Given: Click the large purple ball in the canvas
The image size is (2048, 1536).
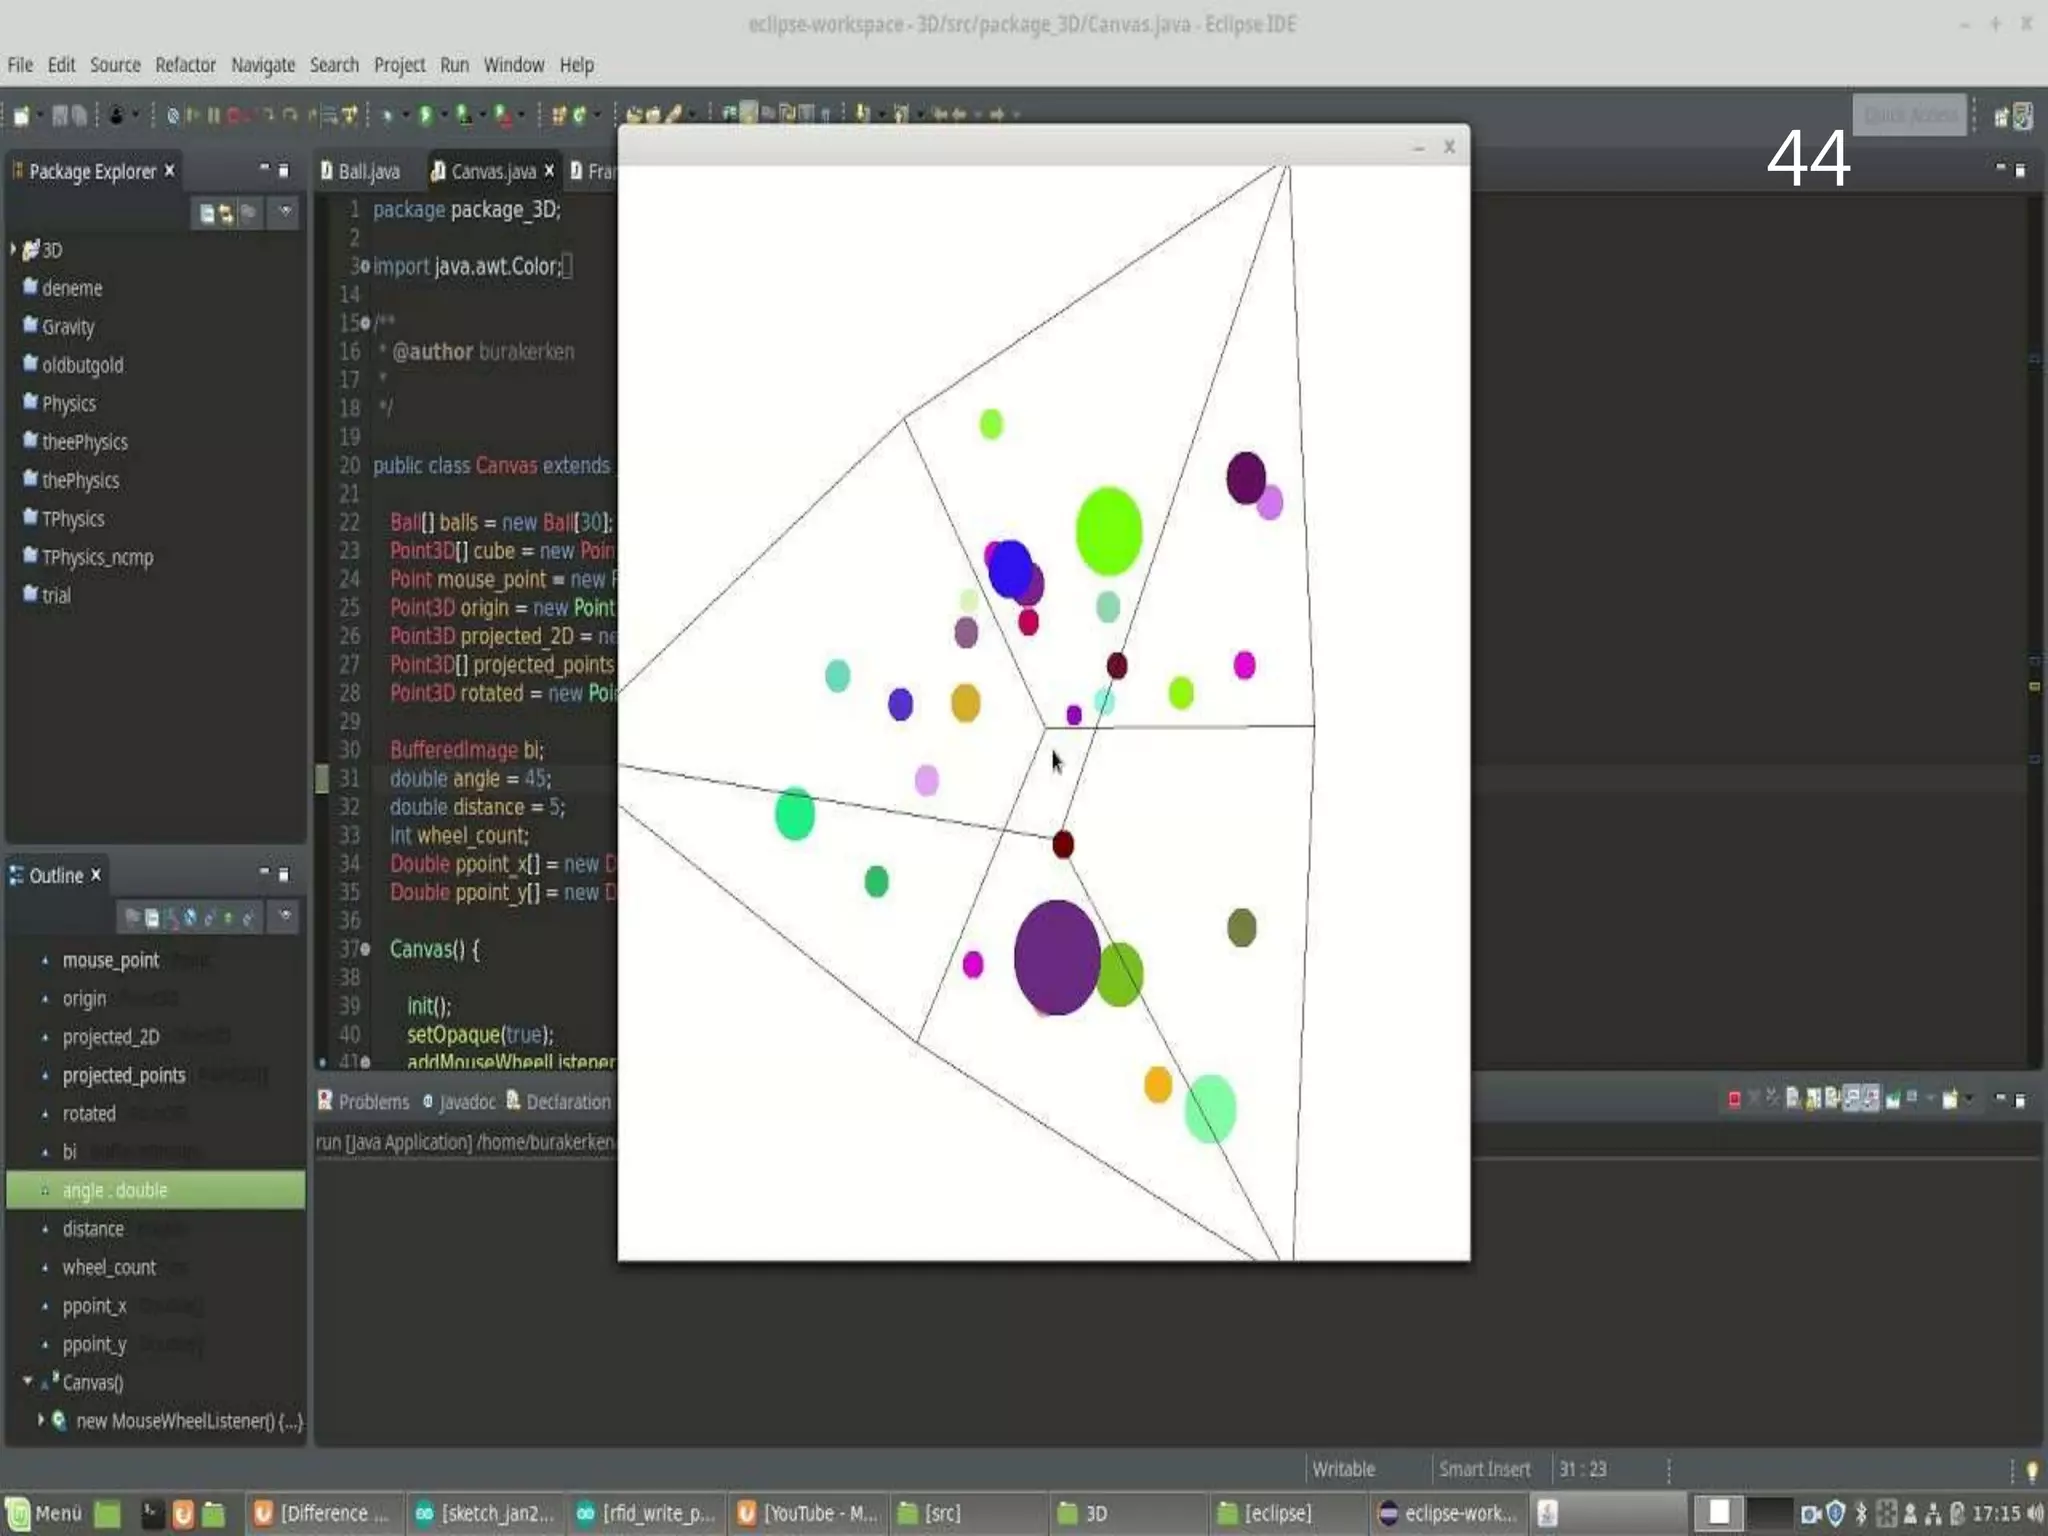Looking at the screenshot, I should [1056, 957].
